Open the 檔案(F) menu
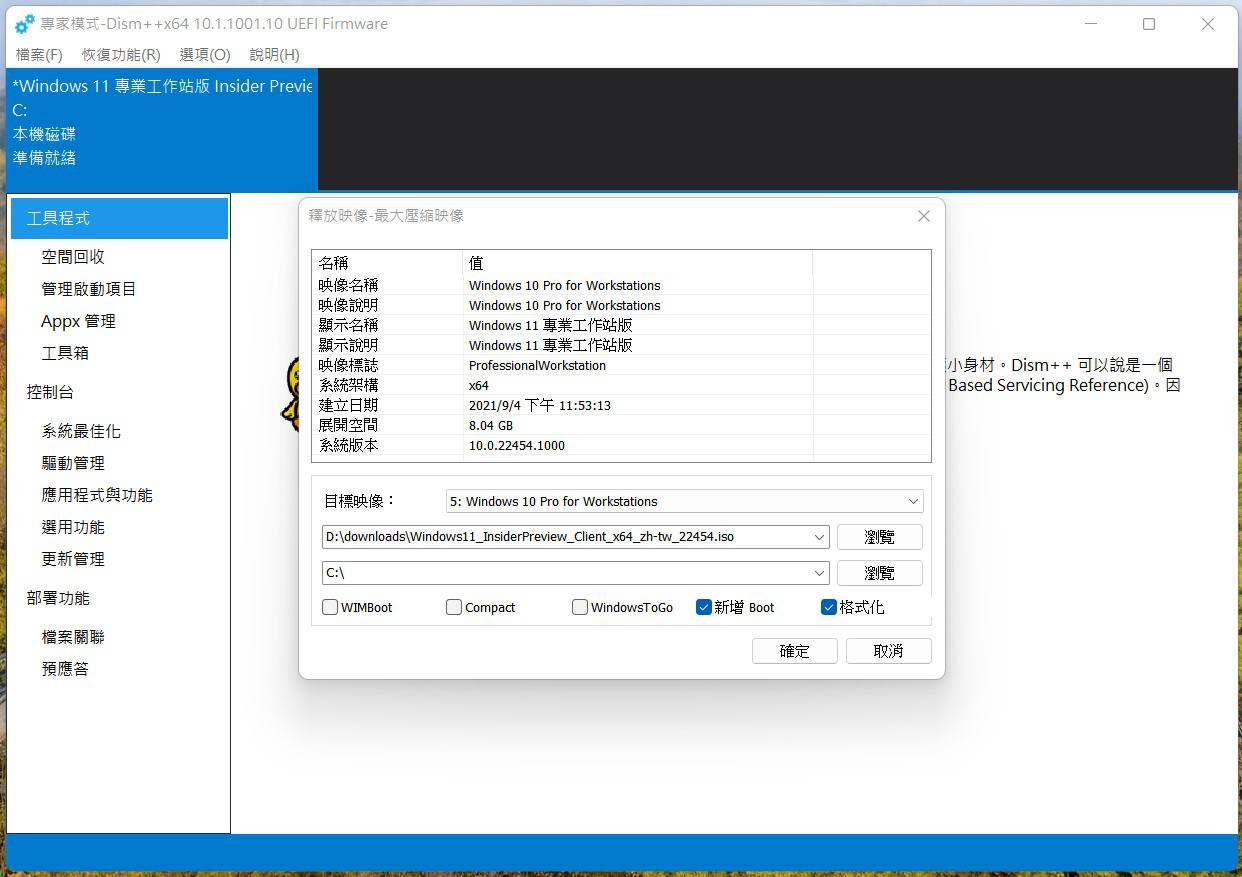Viewport: 1242px width, 877px height. (39, 55)
